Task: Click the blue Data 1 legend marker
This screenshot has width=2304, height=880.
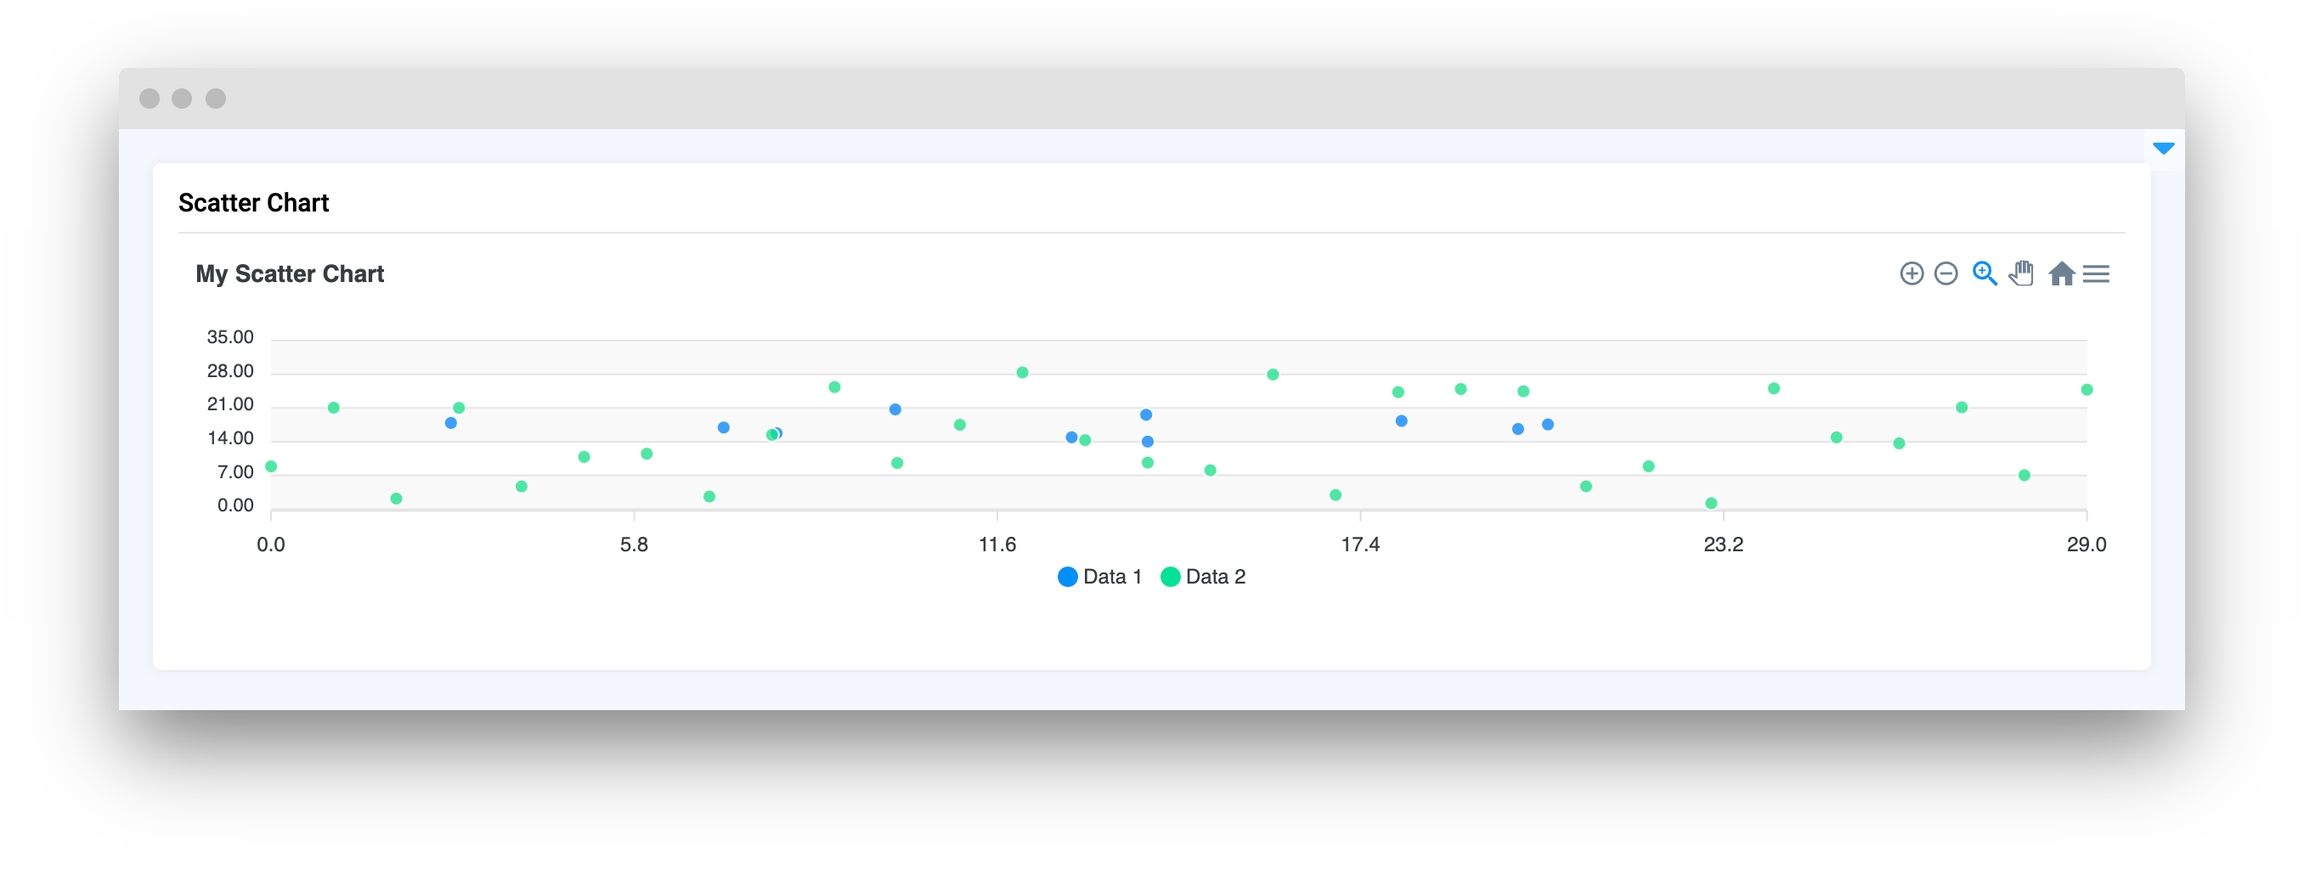Action: click(x=1067, y=577)
